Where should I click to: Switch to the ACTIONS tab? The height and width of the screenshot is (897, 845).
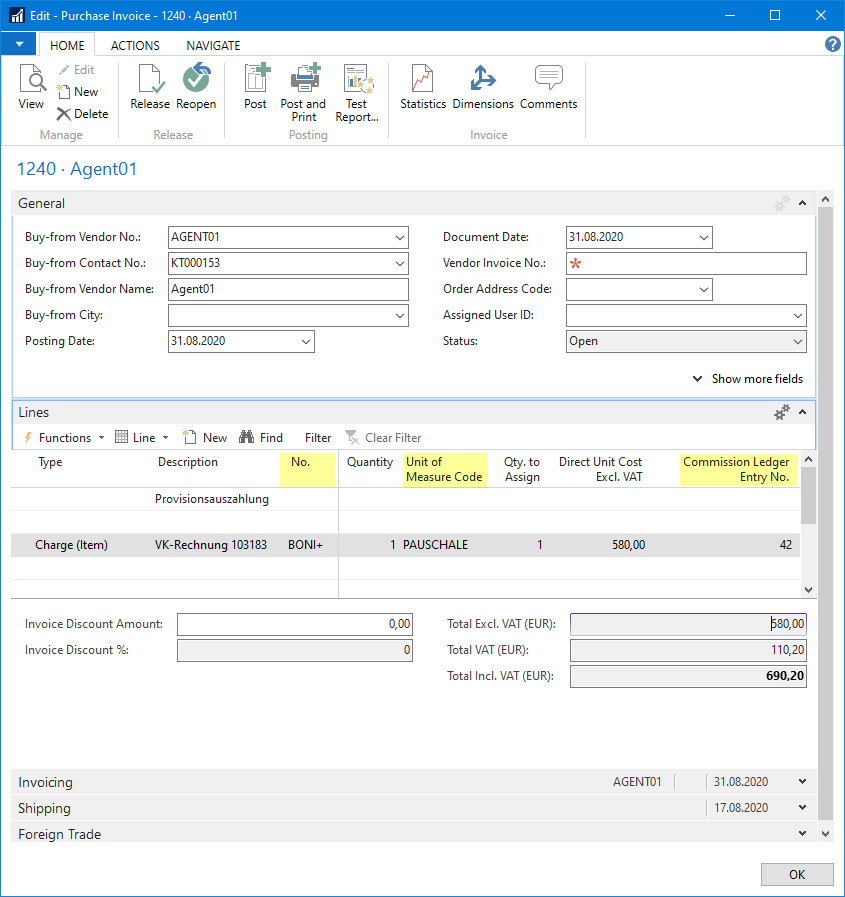[x=134, y=45]
